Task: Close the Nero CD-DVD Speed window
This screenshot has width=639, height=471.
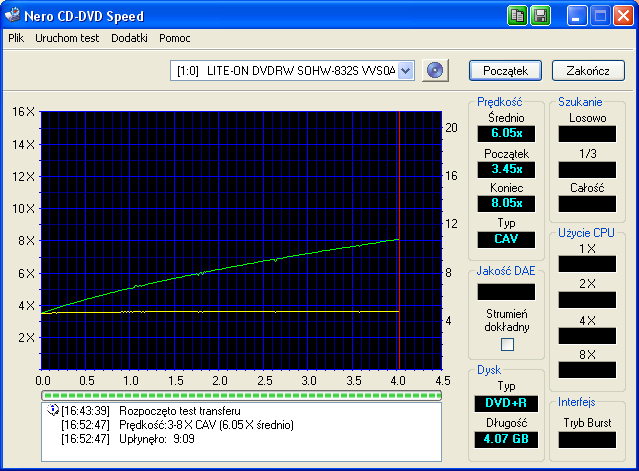Action: (x=624, y=16)
